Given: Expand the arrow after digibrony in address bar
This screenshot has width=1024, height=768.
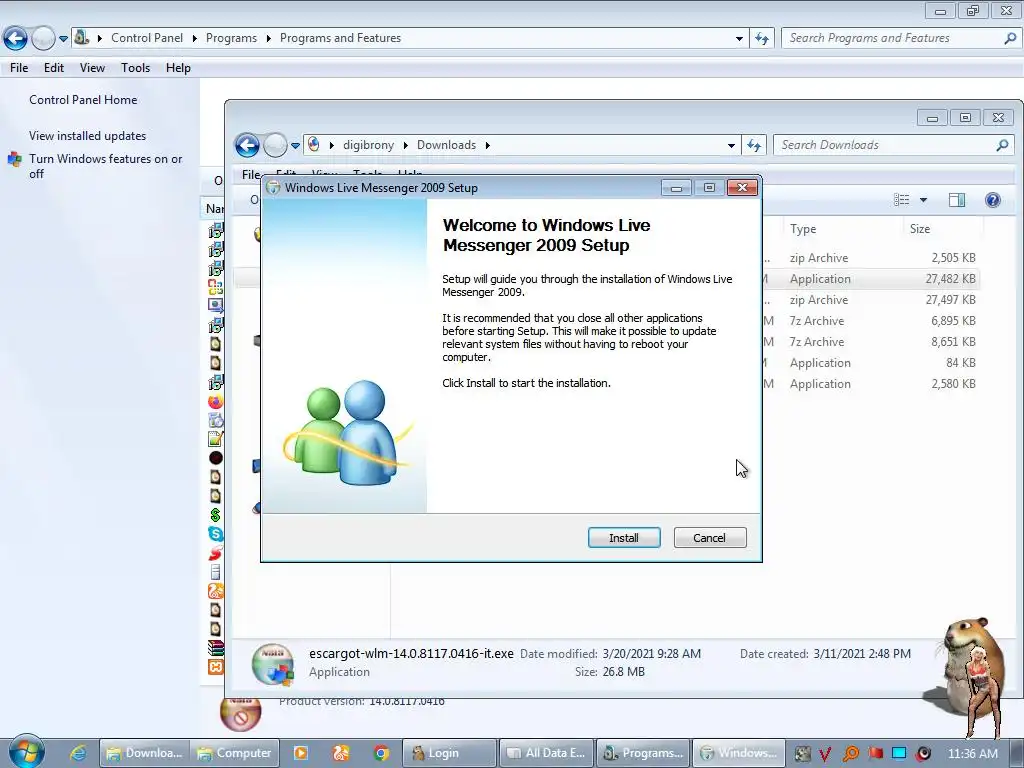Looking at the screenshot, I should 406,145.
